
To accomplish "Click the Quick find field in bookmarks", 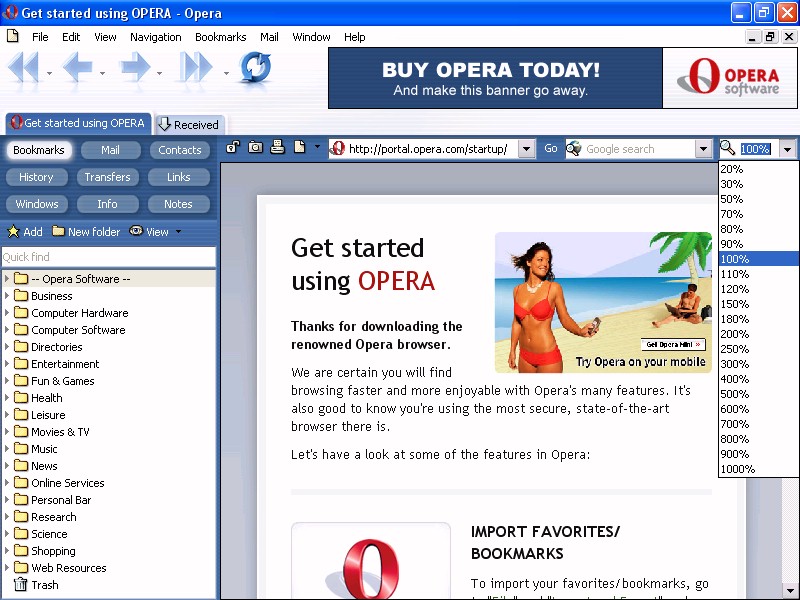I will [x=109, y=257].
